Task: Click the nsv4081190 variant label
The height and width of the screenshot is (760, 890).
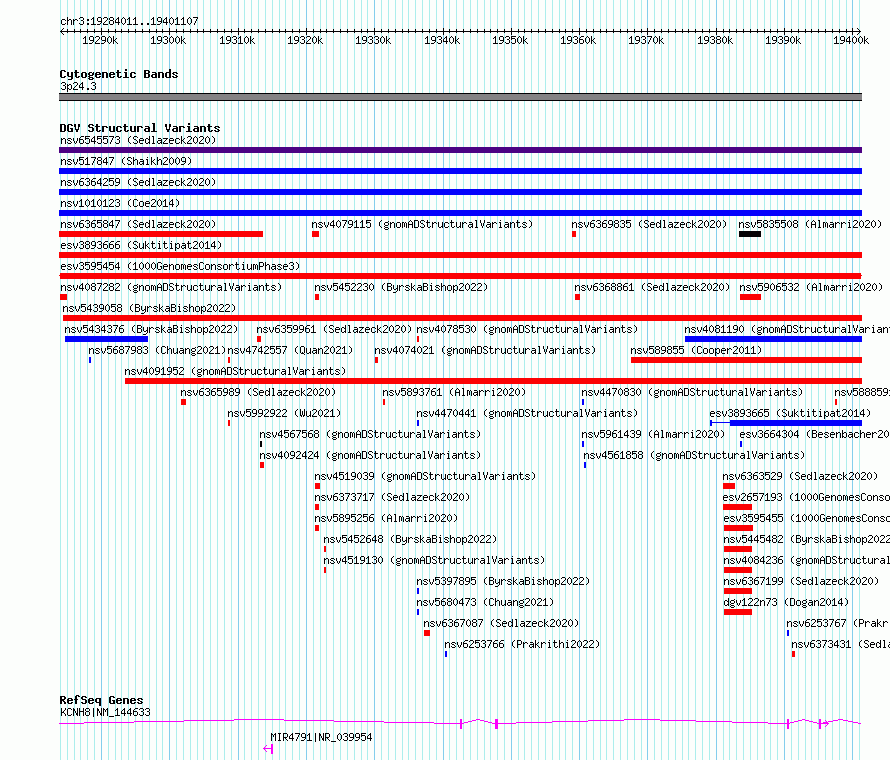Action: tap(787, 329)
